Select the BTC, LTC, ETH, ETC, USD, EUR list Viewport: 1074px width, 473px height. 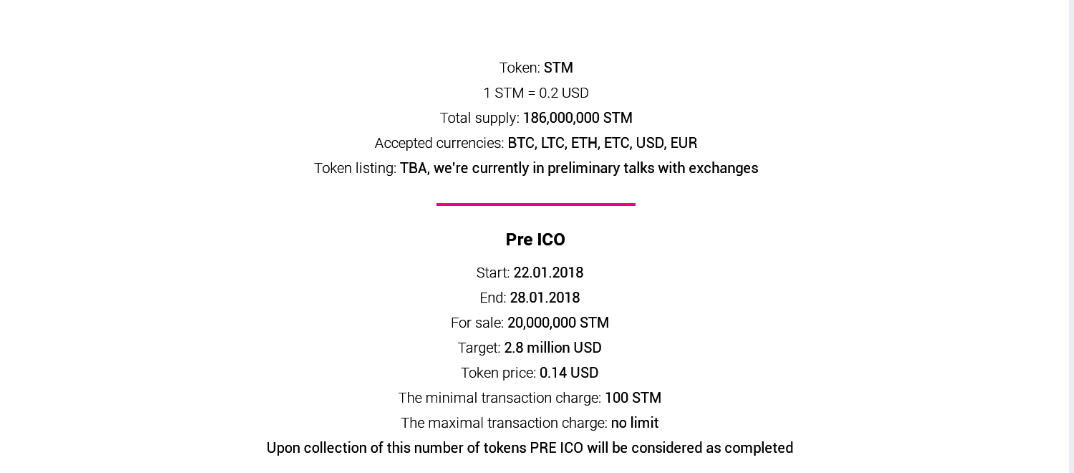[603, 143]
